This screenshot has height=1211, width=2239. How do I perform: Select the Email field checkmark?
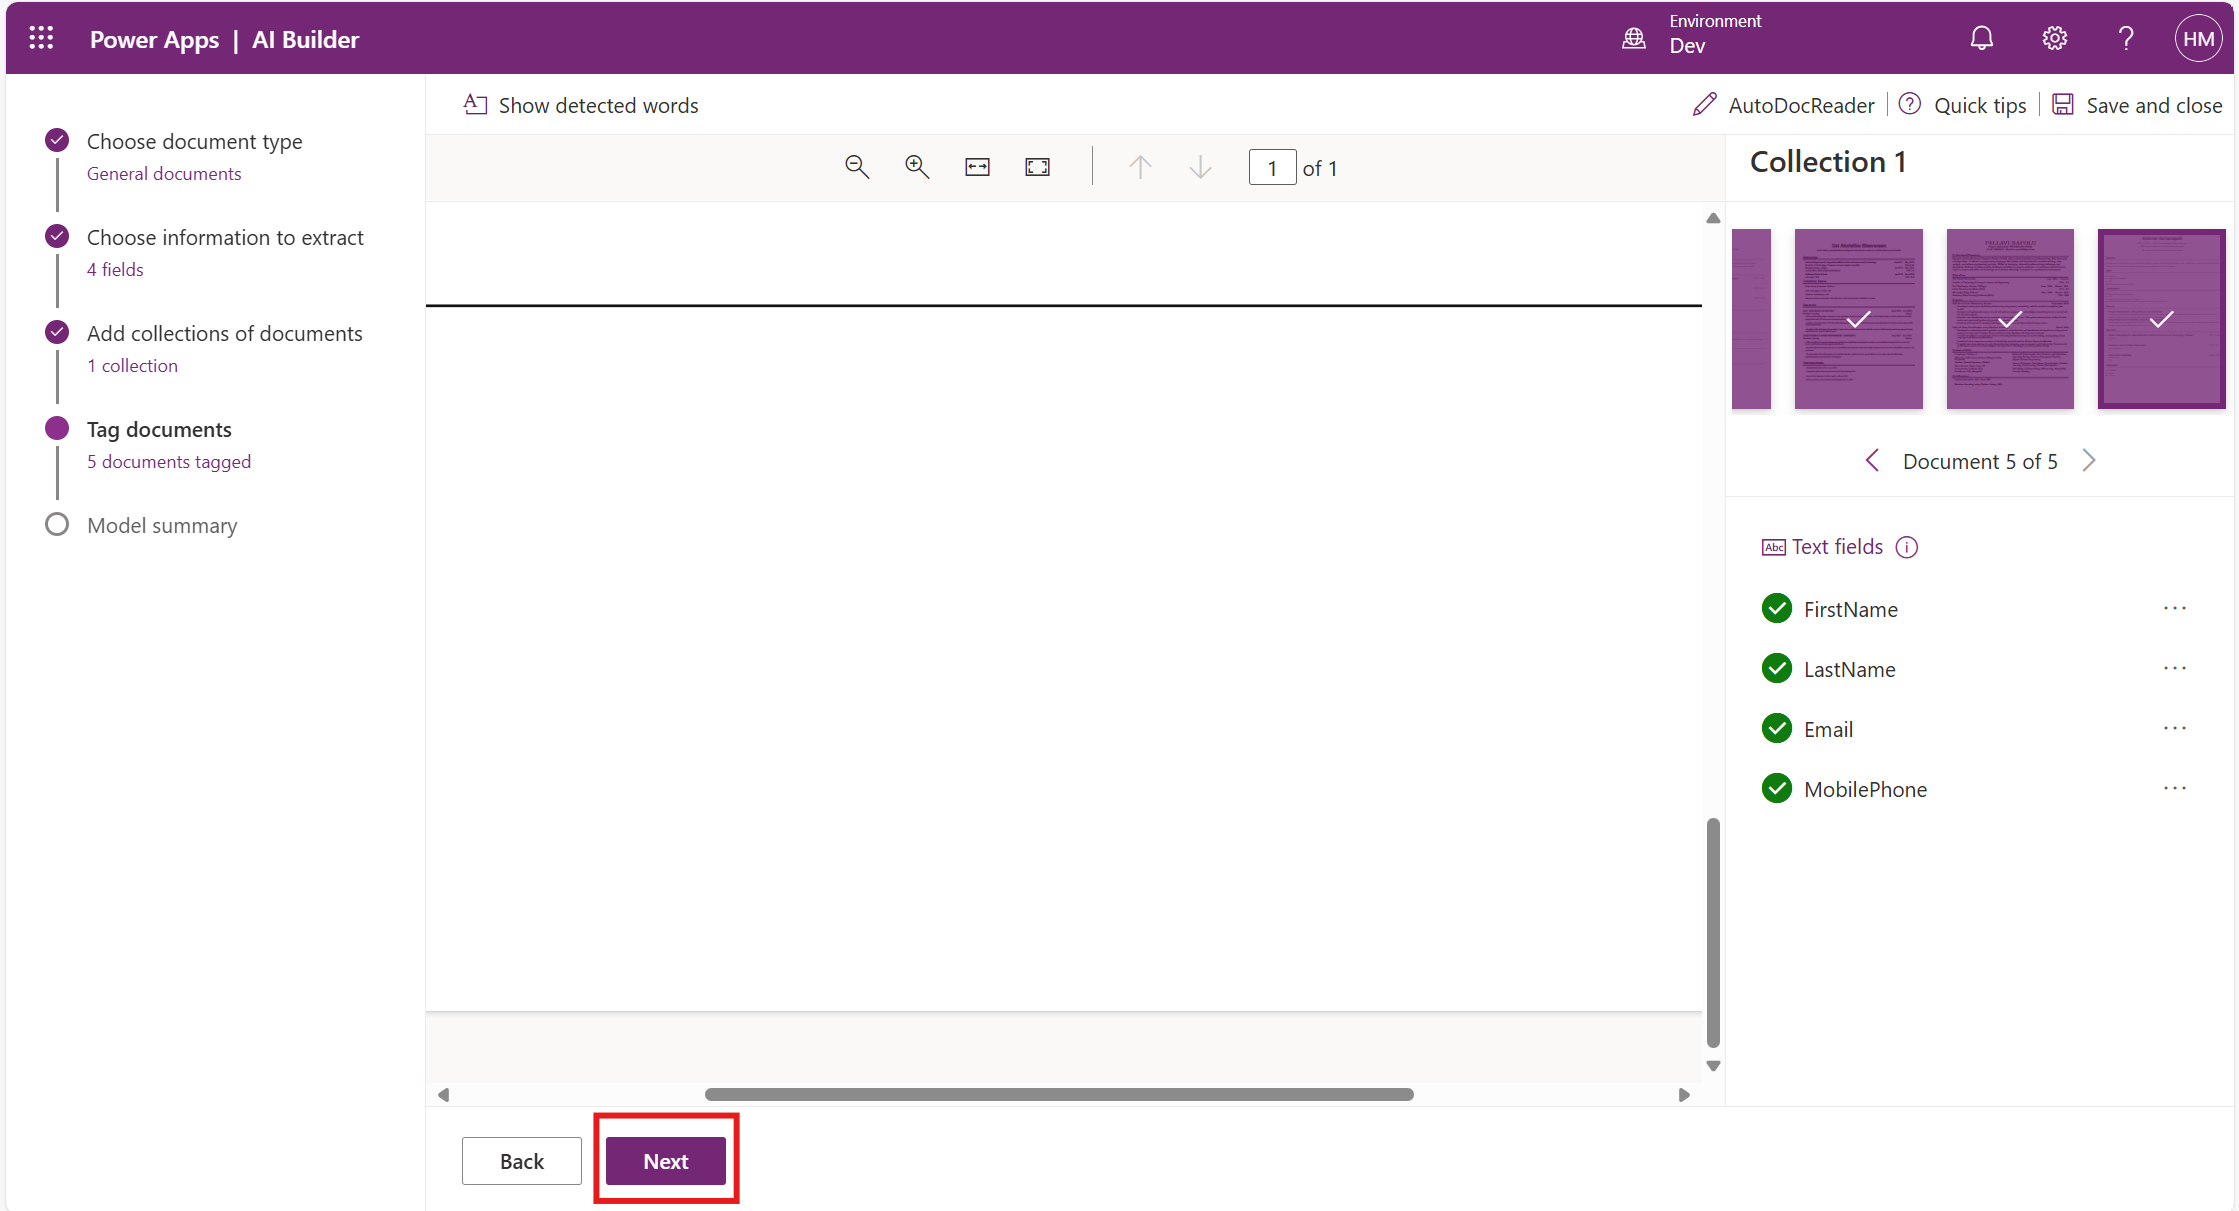pyautogui.click(x=1777, y=729)
